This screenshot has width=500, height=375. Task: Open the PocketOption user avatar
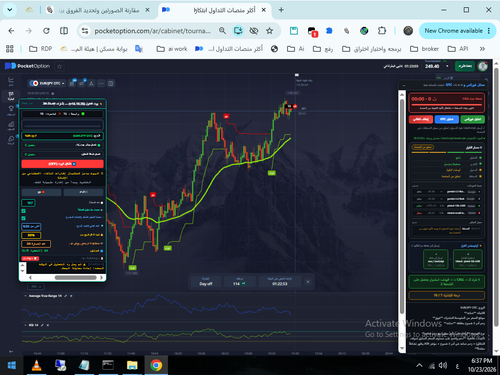coord(483,66)
